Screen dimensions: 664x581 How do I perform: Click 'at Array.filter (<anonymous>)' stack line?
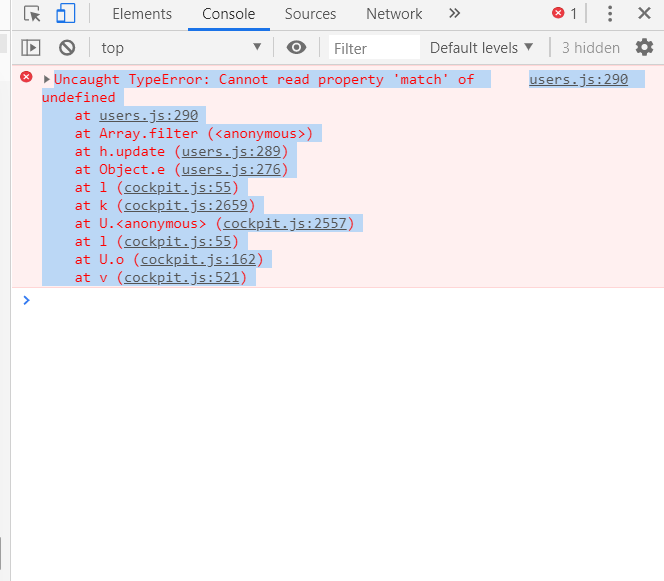click(194, 133)
